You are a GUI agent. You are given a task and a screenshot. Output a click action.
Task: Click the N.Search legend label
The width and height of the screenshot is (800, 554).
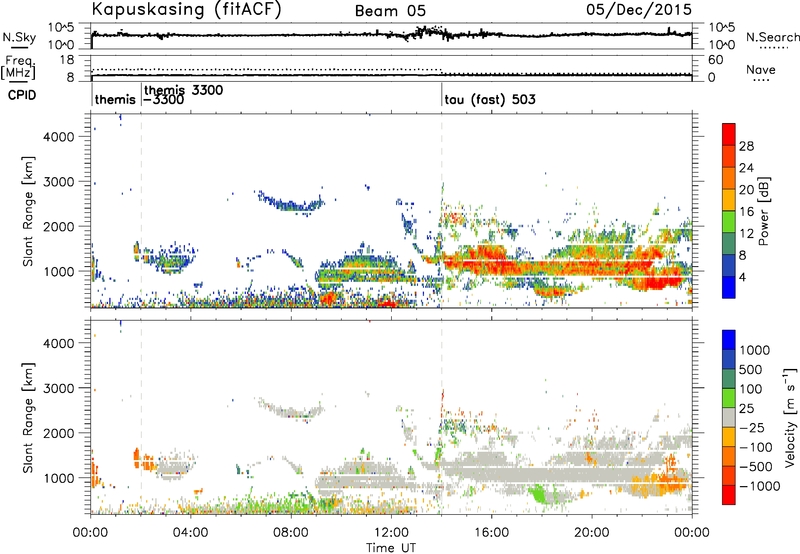click(x=773, y=37)
